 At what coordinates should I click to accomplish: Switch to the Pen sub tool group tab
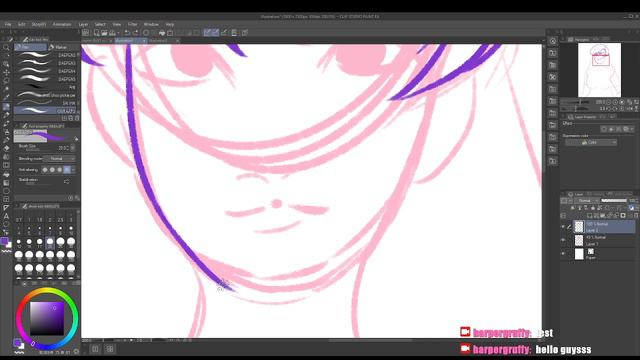coord(31,47)
